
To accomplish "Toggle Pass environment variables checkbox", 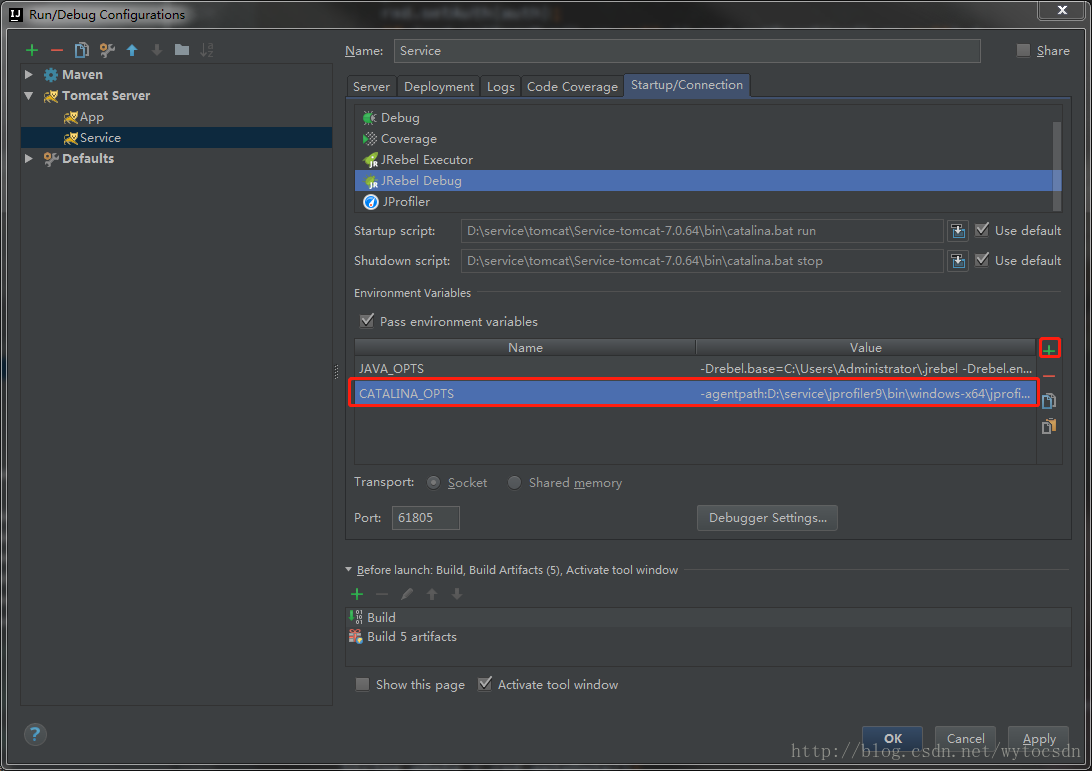I will tap(367, 320).
